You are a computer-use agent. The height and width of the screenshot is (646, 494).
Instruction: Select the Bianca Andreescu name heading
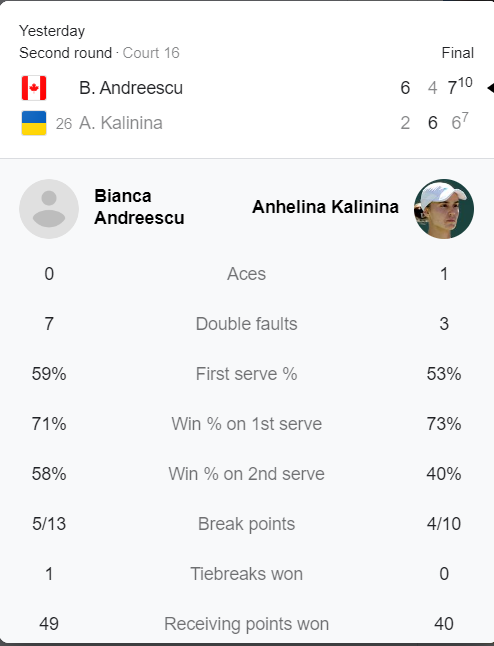139,207
